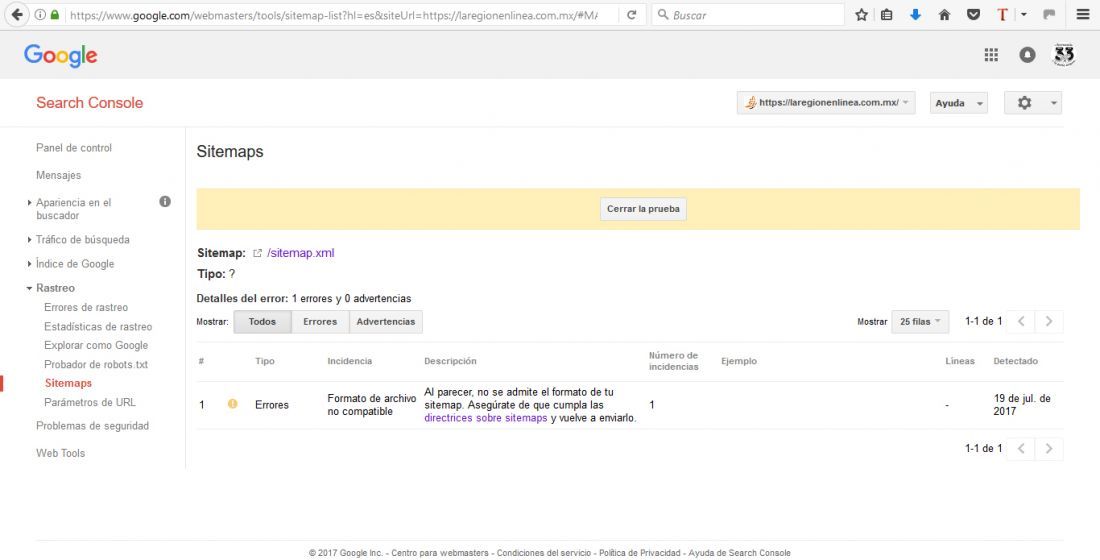The height and width of the screenshot is (560, 1100).
Task: Open Política de Privacidad footer link
Action: click(x=640, y=553)
